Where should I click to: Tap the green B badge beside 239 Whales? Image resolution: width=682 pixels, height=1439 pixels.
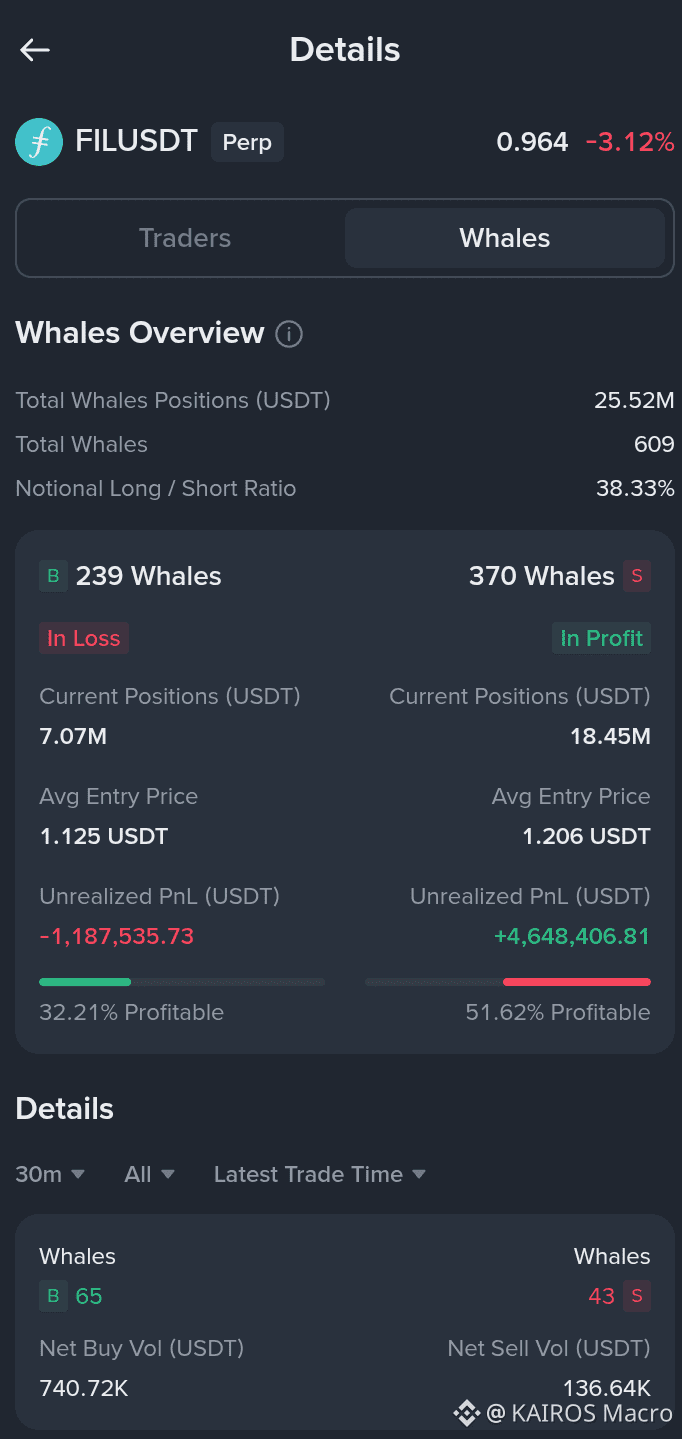pos(53,576)
